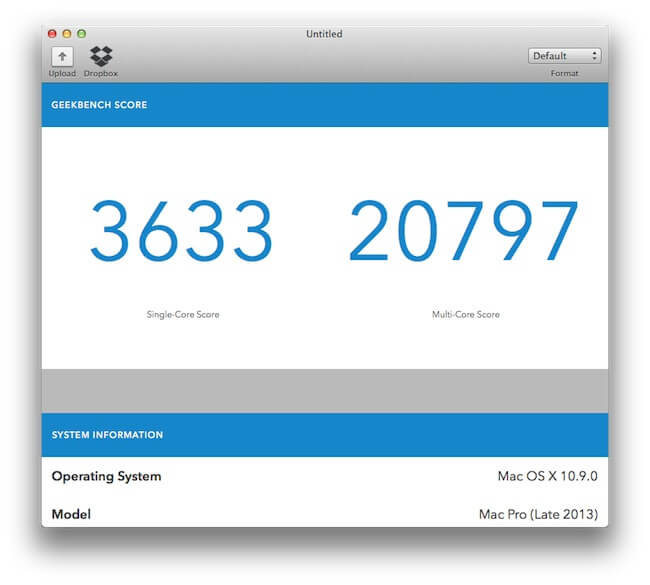Click the Untitled window title
Viewport: 650px width, 585px height.
(324, 34)
